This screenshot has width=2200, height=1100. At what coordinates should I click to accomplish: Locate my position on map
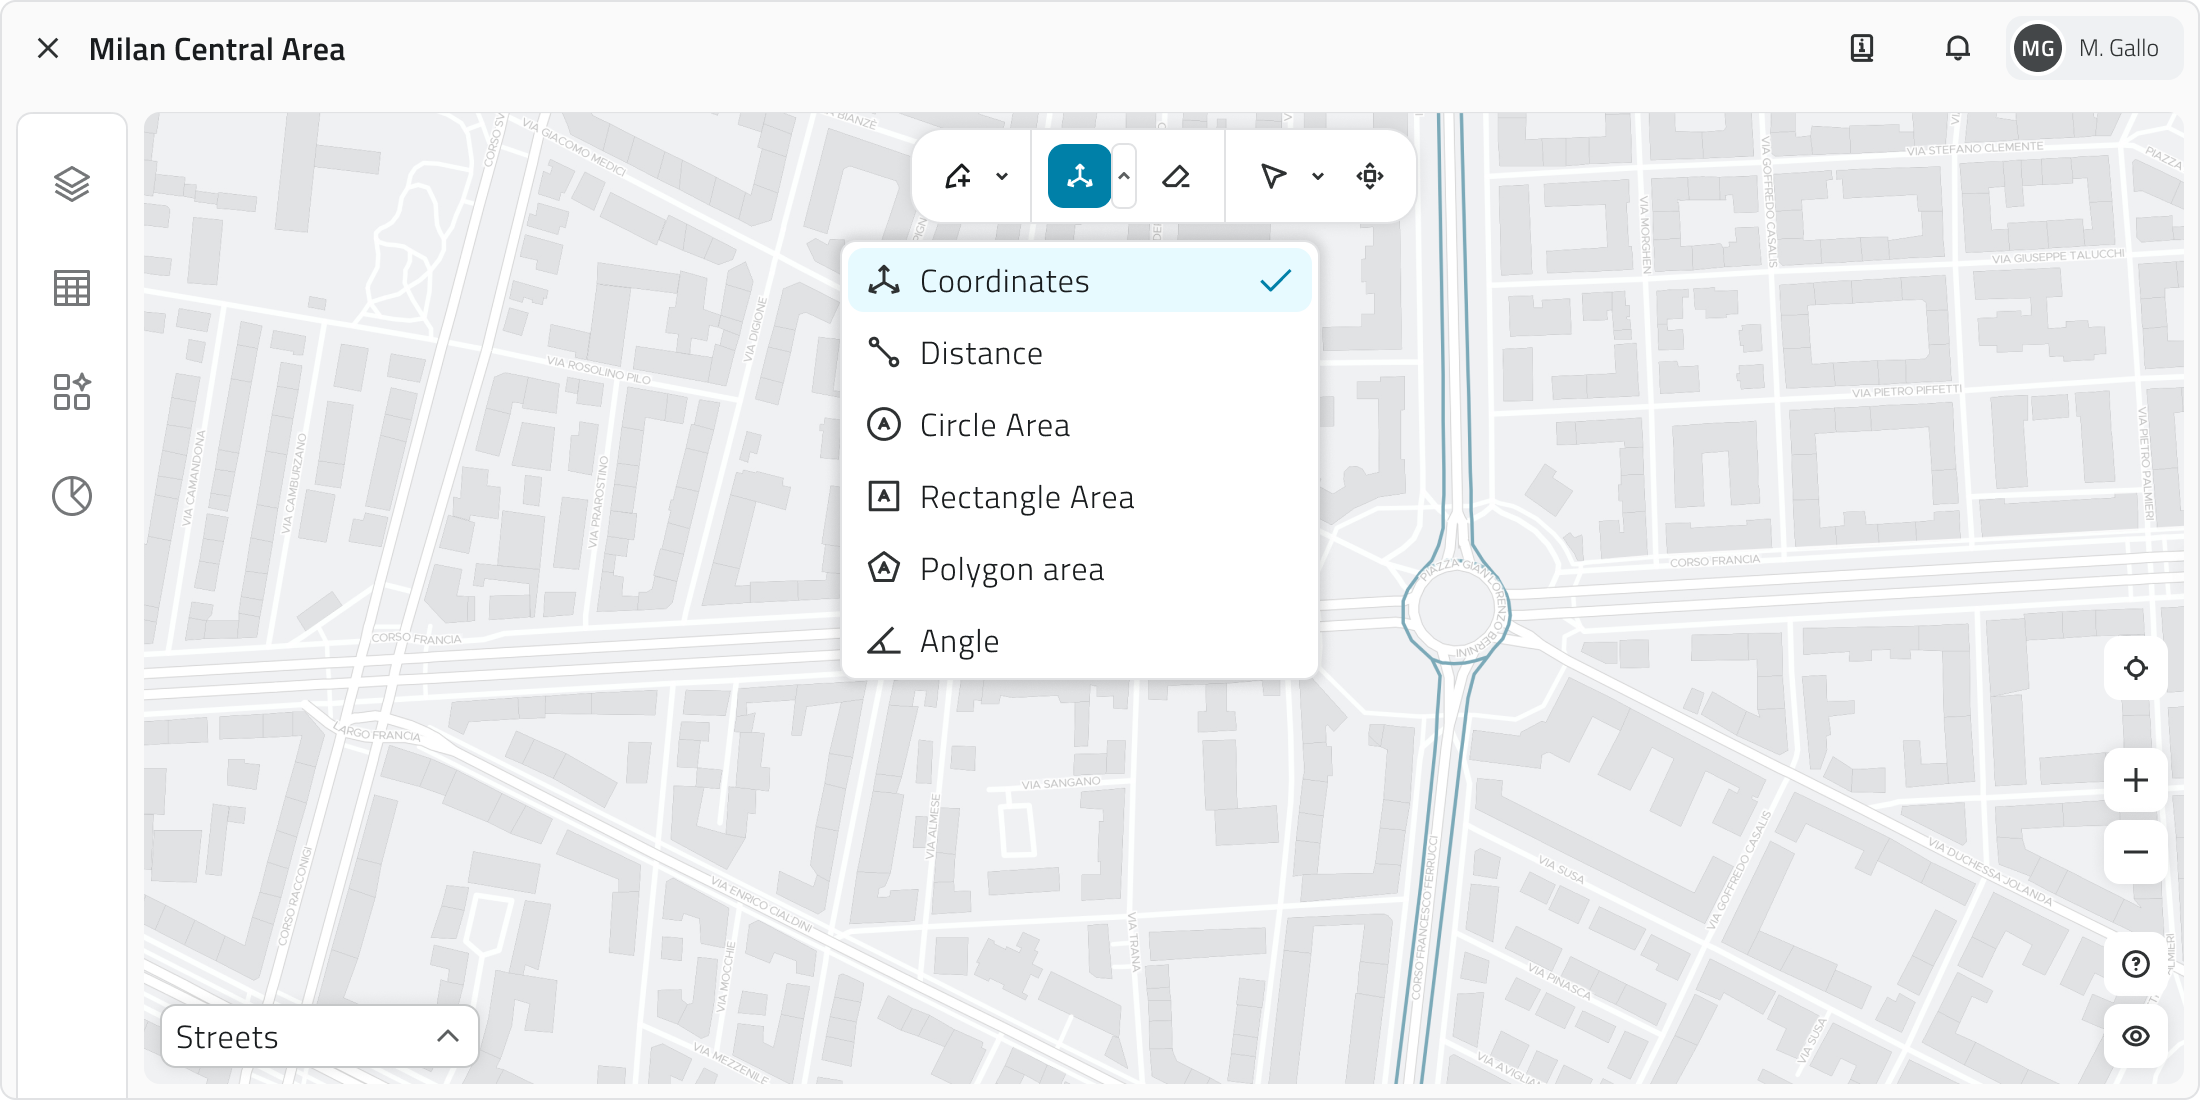pos(2135,668)
